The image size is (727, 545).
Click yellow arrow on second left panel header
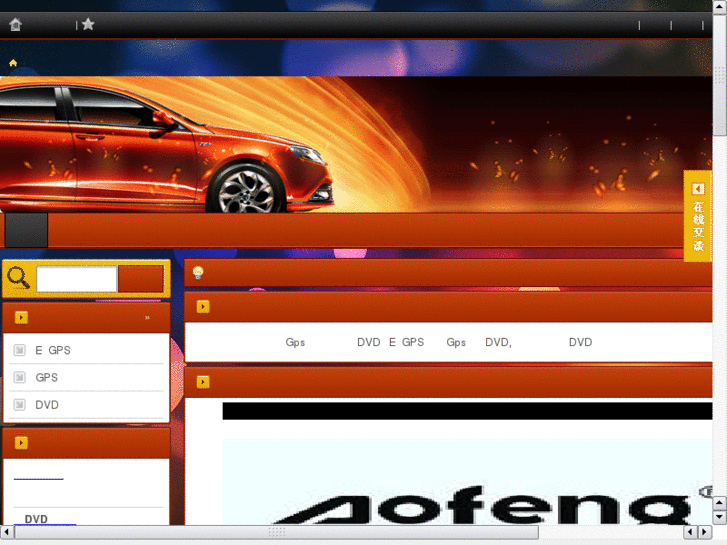(x=21, y=443)
